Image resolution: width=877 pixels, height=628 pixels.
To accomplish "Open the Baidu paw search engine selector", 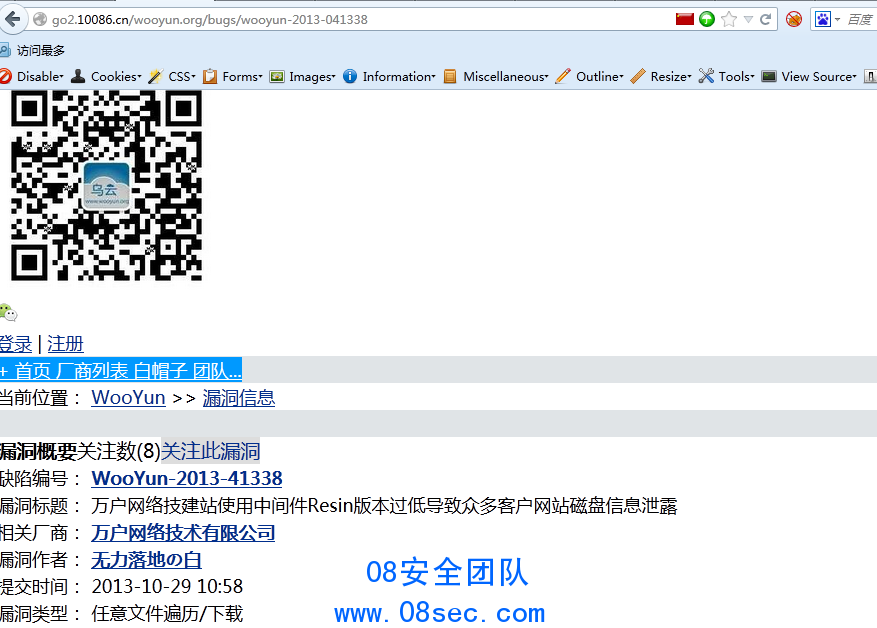I will 827,20.
